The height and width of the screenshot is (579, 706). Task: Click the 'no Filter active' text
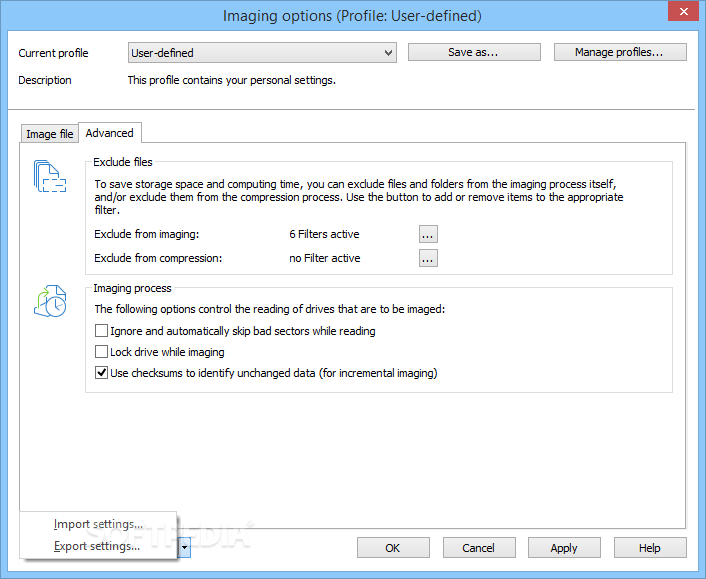[325, 258]
